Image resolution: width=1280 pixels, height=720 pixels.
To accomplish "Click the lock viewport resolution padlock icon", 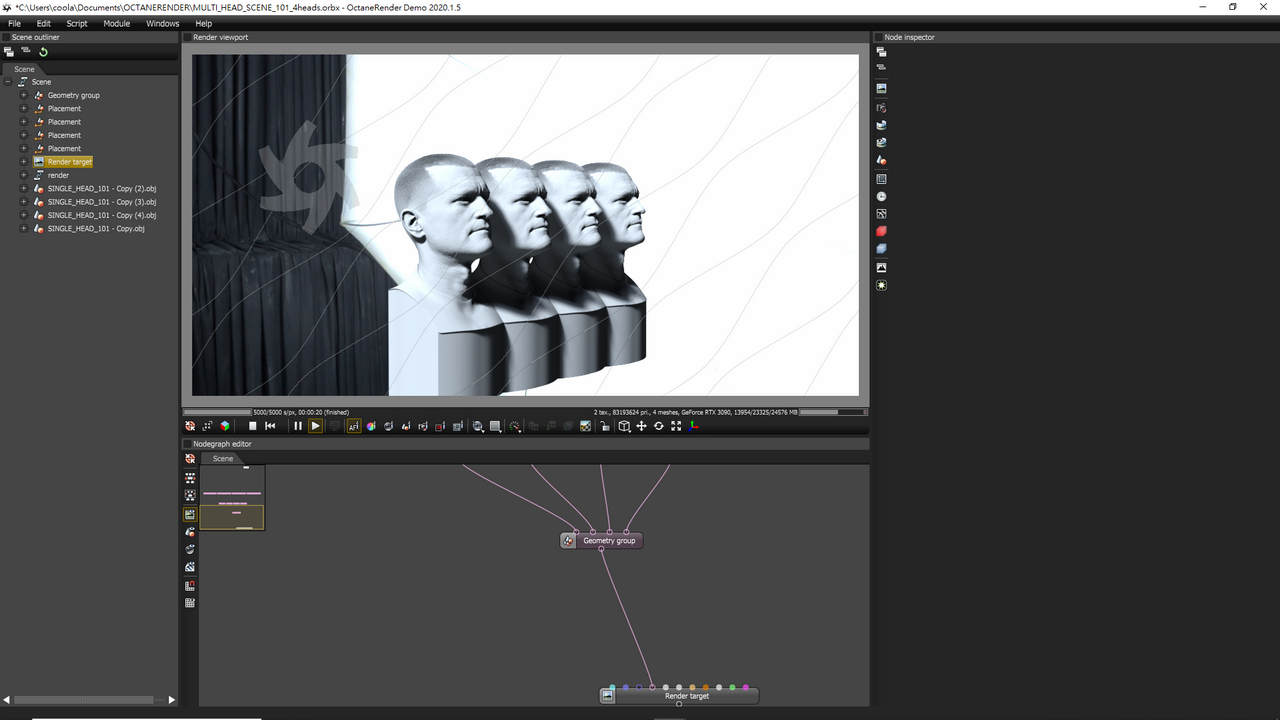I will pyautogui.click(x=603, y=426).
